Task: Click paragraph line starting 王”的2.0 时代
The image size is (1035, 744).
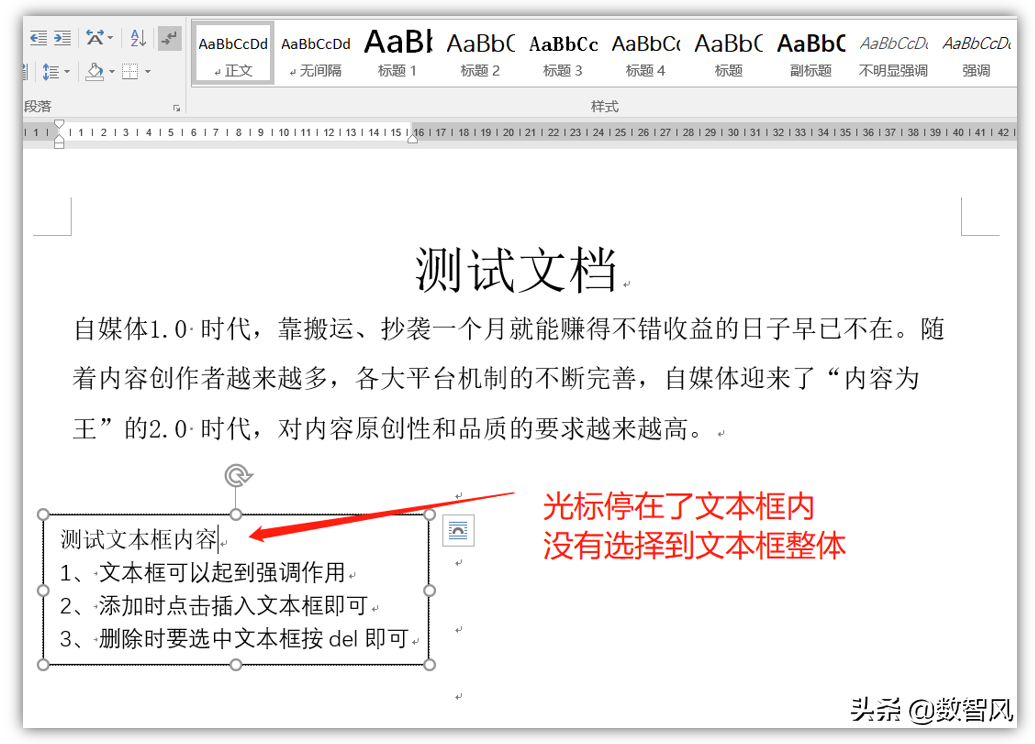Action: coord(387,428)
